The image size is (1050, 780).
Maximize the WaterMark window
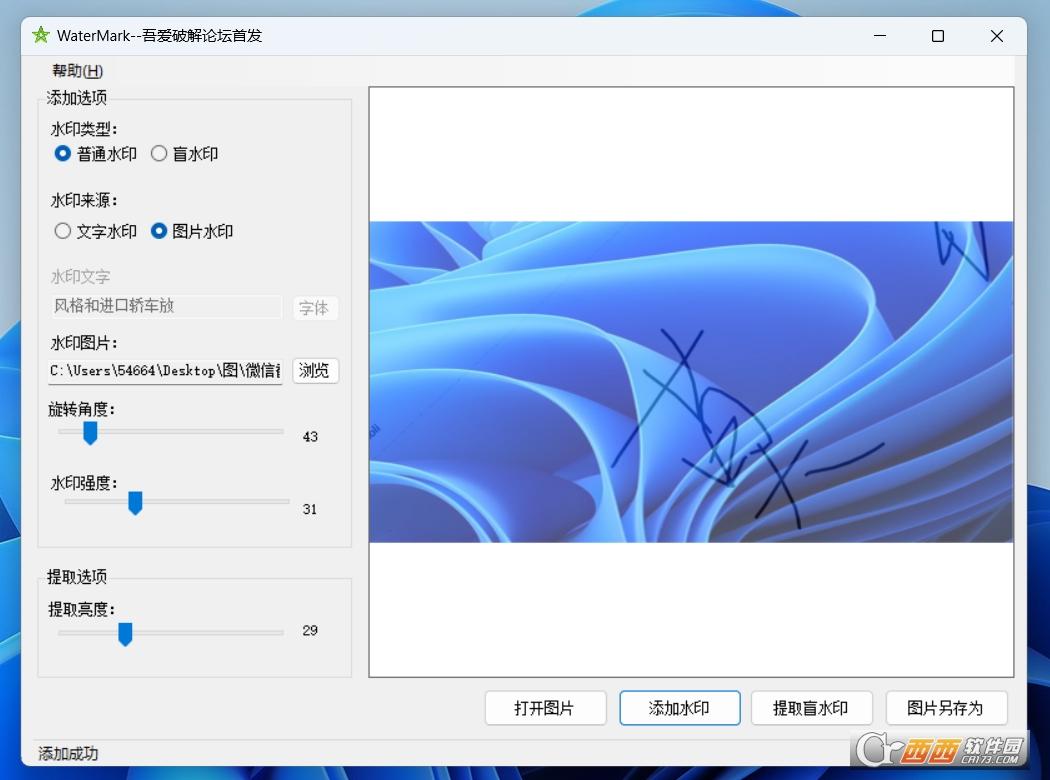coord(938,35)
